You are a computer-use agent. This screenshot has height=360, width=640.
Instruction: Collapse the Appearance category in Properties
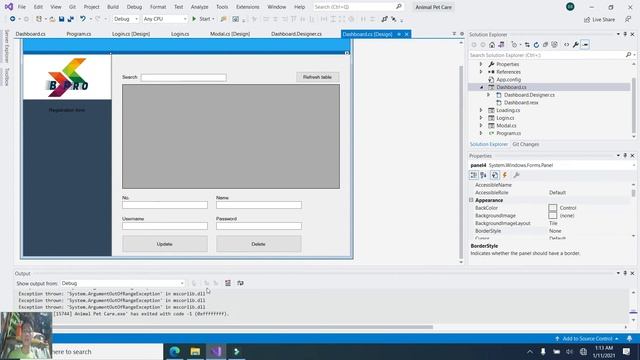(x=471, y=200)
